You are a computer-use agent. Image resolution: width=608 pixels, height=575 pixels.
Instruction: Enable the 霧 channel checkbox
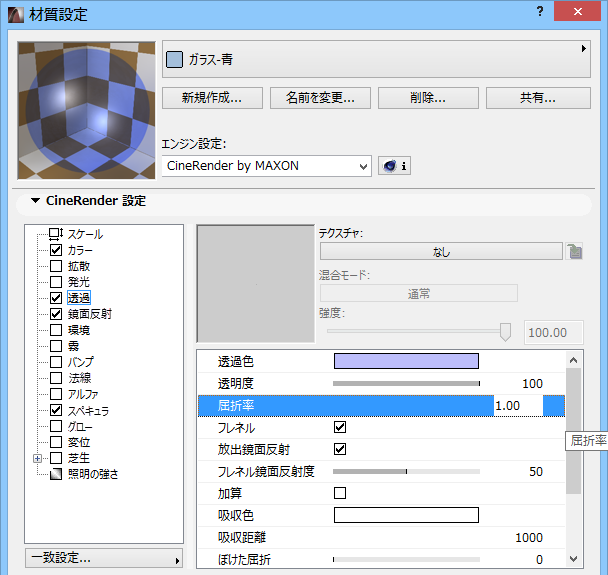[x=56, y=346]
